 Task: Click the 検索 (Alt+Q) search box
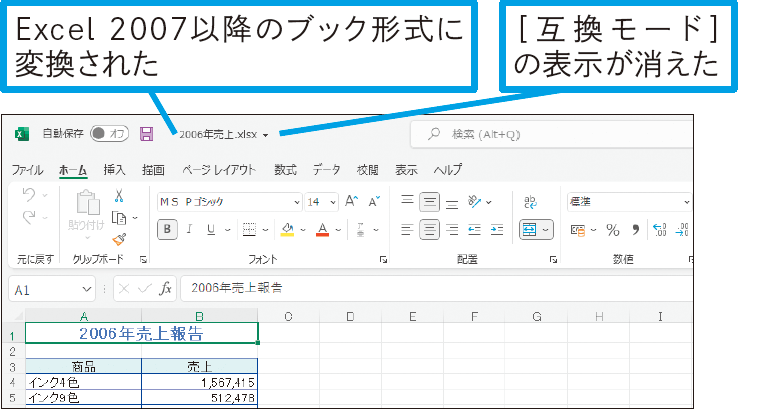point(551,134)
